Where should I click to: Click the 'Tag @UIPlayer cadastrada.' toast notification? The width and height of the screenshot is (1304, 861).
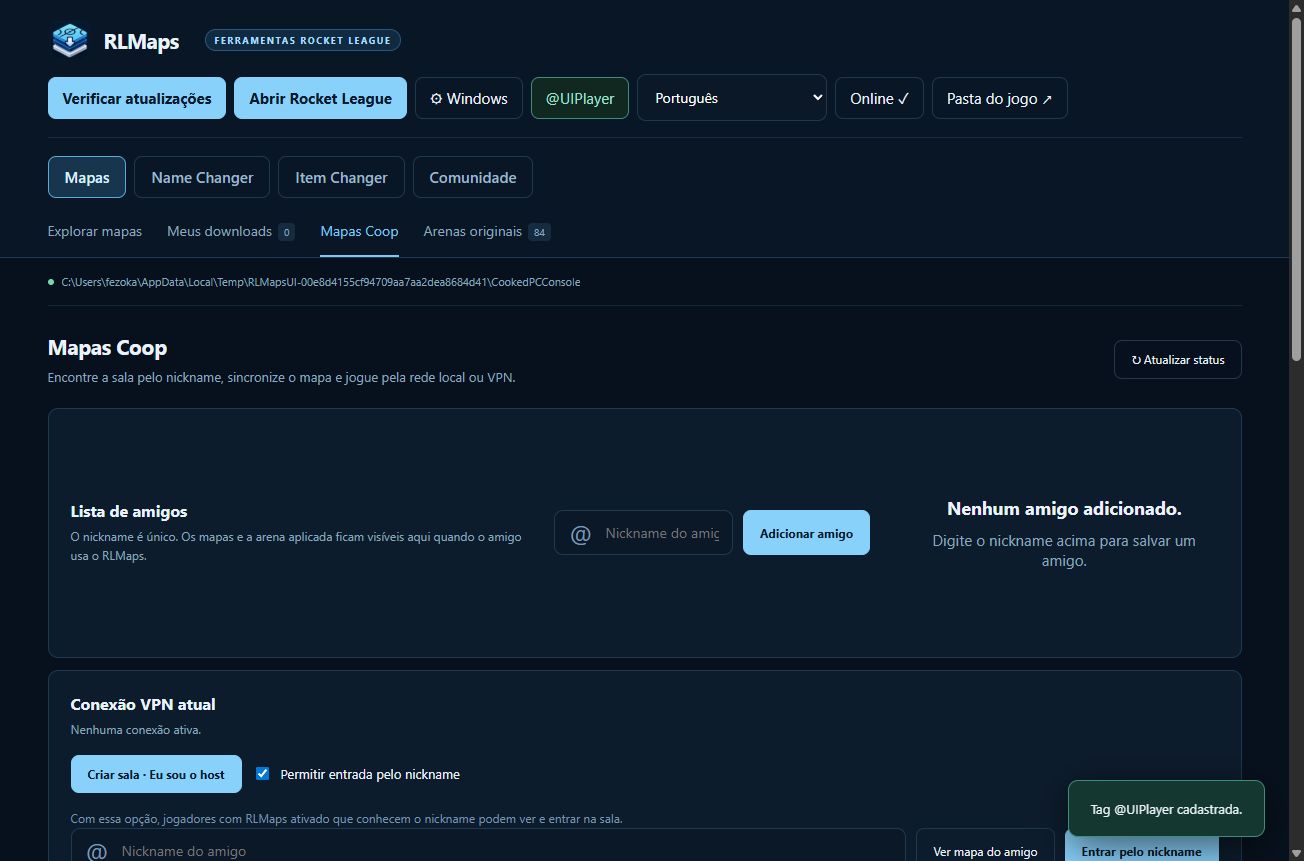[1166, 809]
